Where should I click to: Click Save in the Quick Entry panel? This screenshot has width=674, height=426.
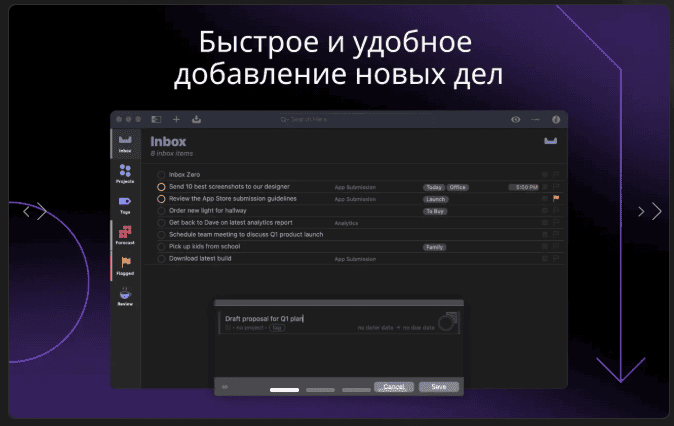point(439,387)
